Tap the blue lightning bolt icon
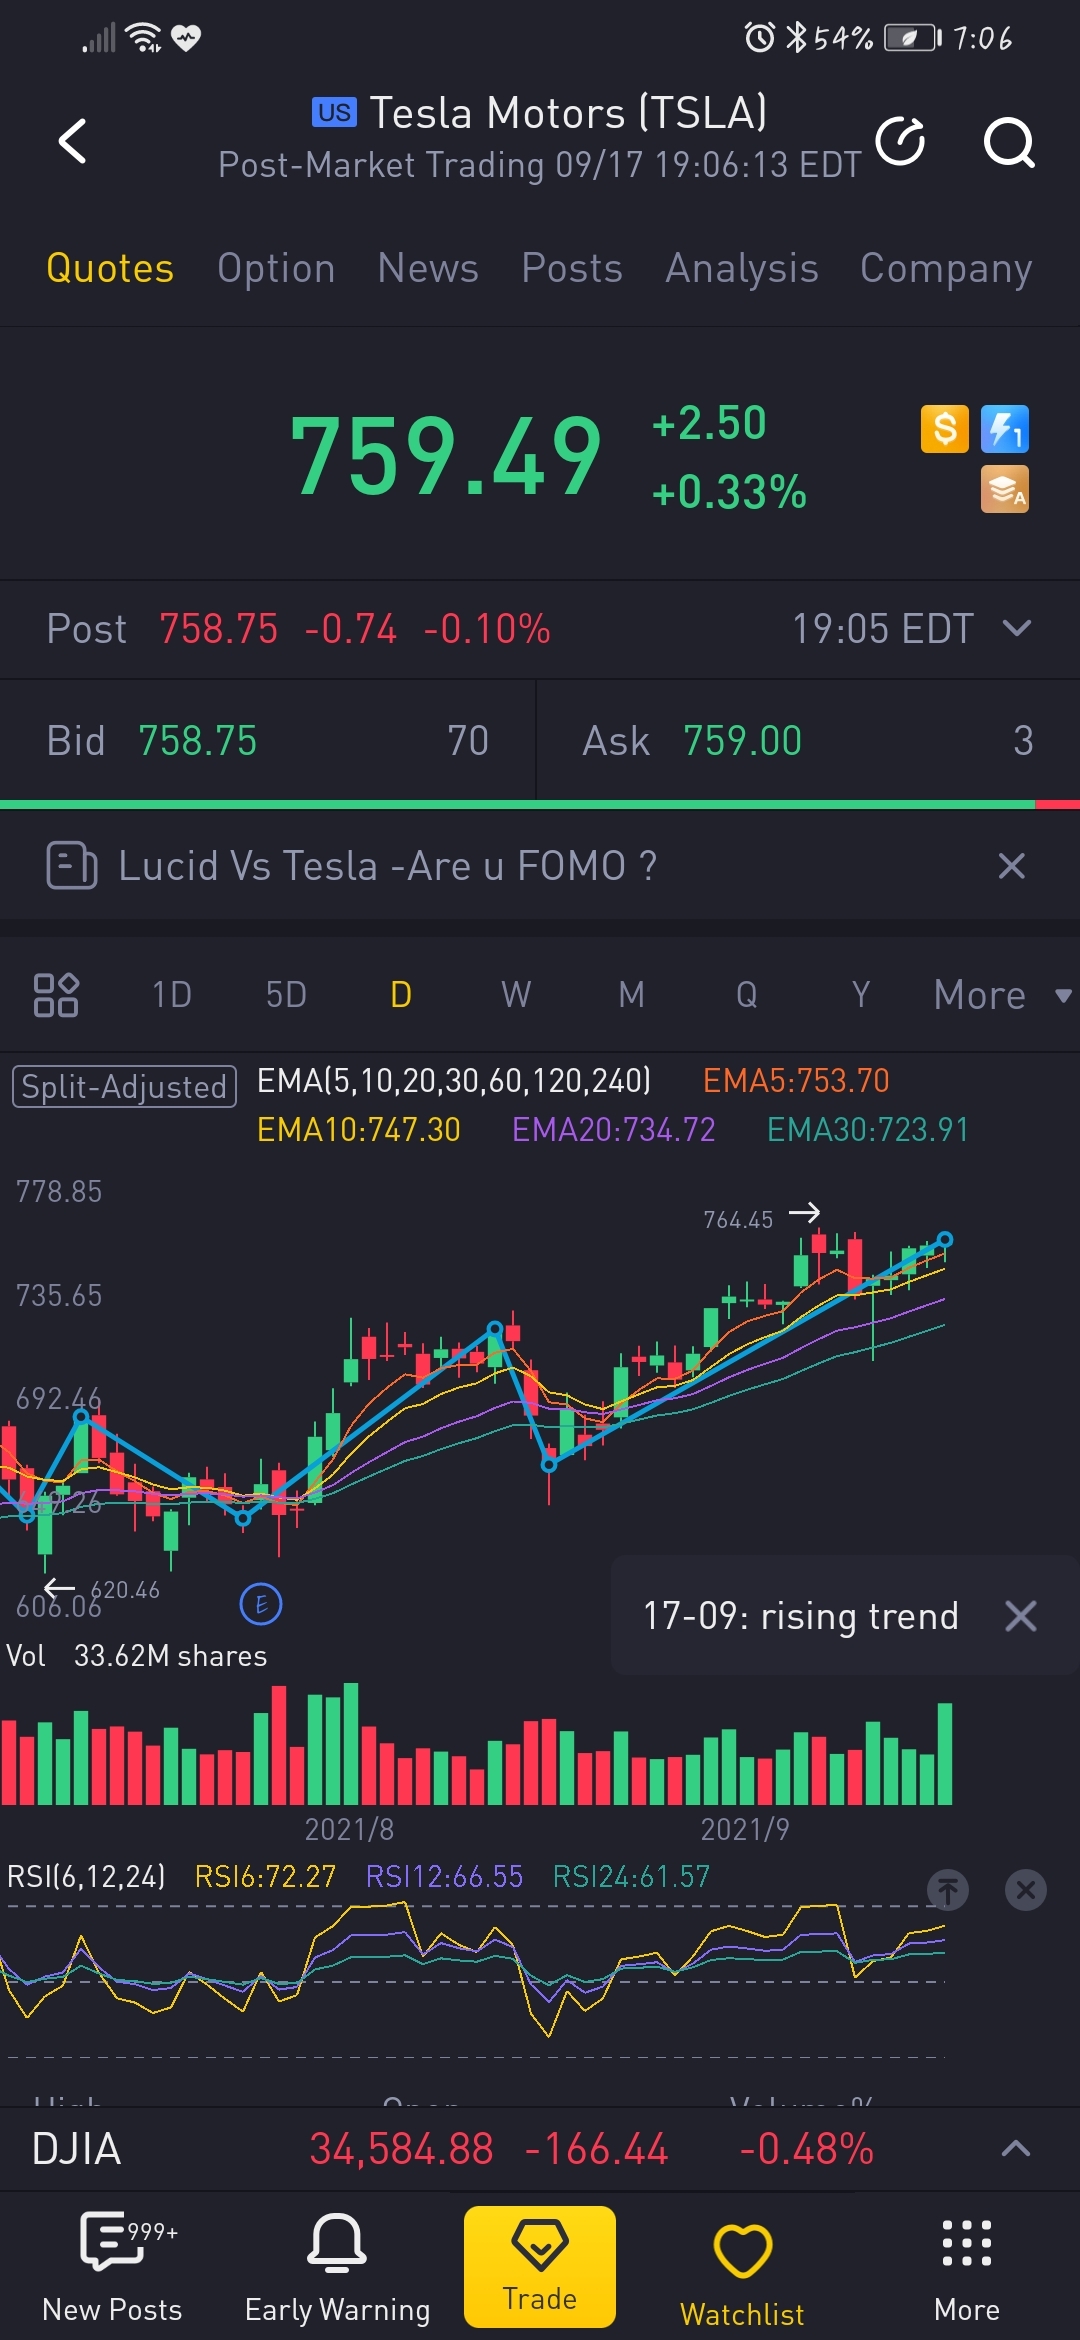The height and width of the screenshot is (2340, 1080). click(x=1005, y=429)
